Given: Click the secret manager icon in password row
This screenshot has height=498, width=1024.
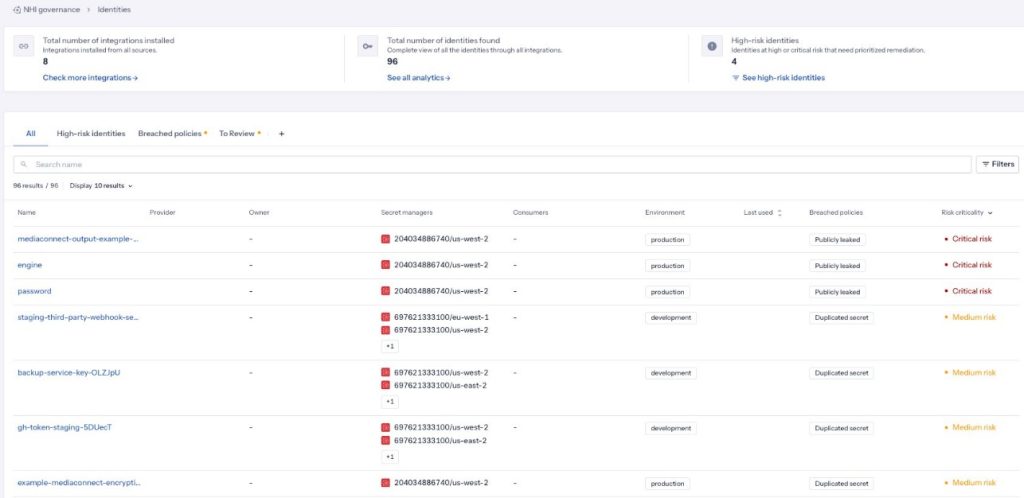Looking at the screenshot, I should 385,291.
